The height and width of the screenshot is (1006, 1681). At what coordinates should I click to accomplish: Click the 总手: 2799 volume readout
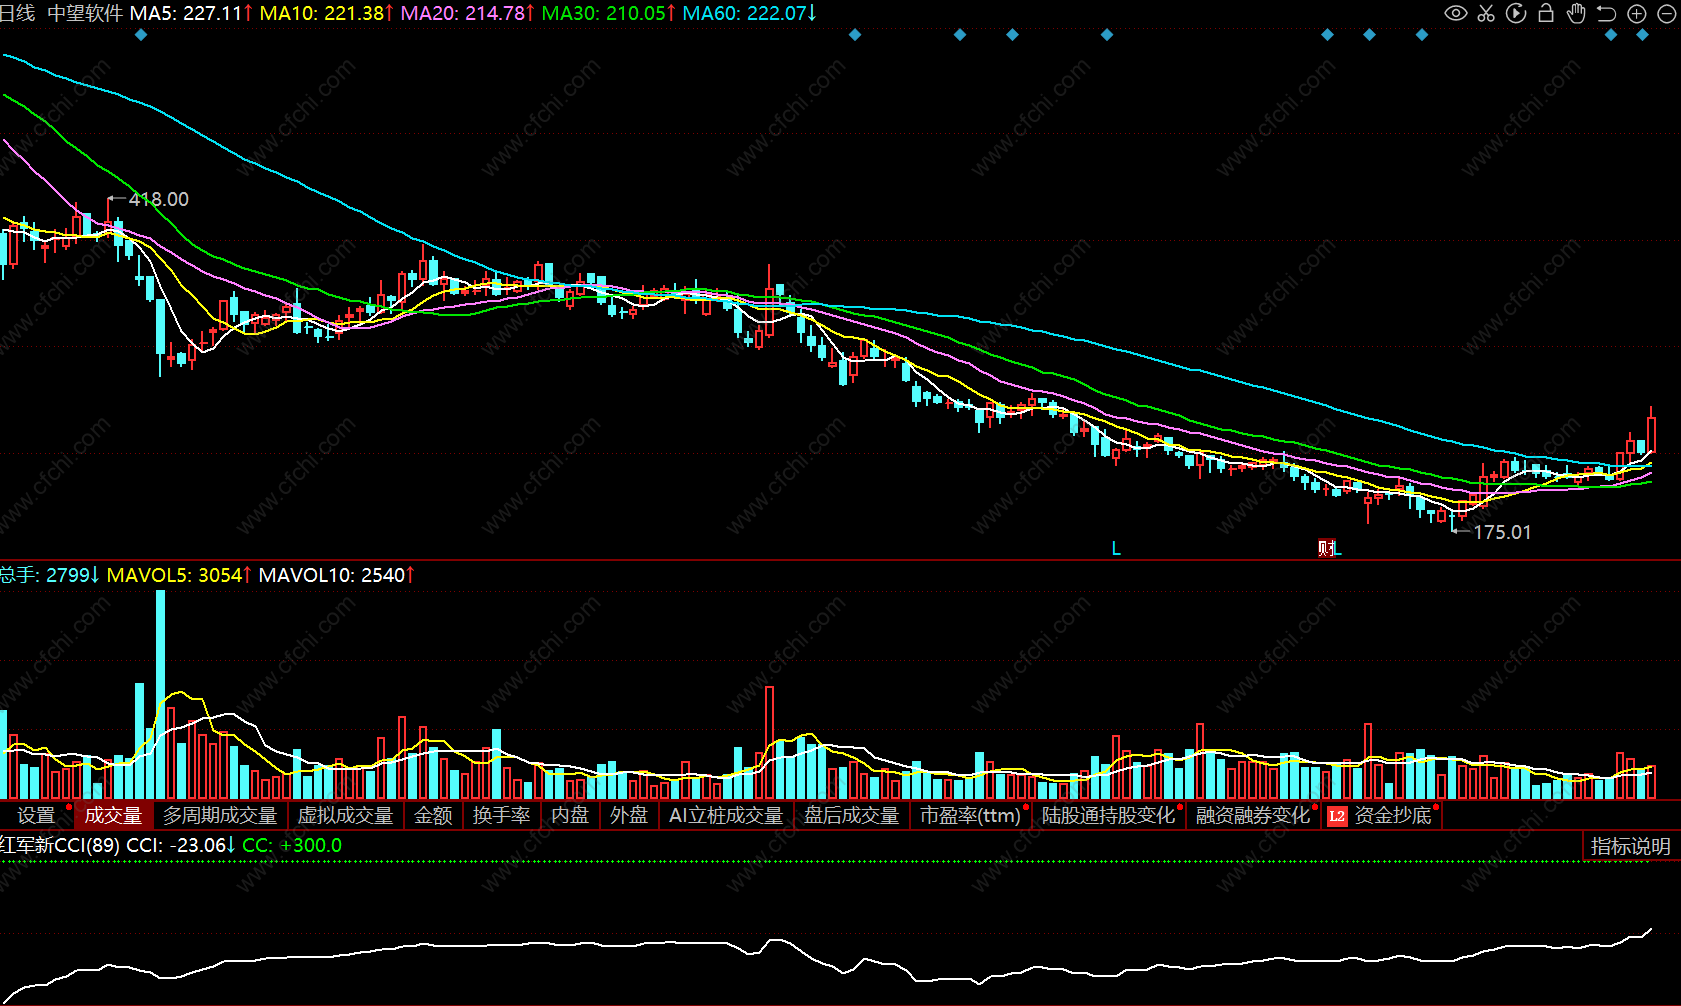[50, 575]
